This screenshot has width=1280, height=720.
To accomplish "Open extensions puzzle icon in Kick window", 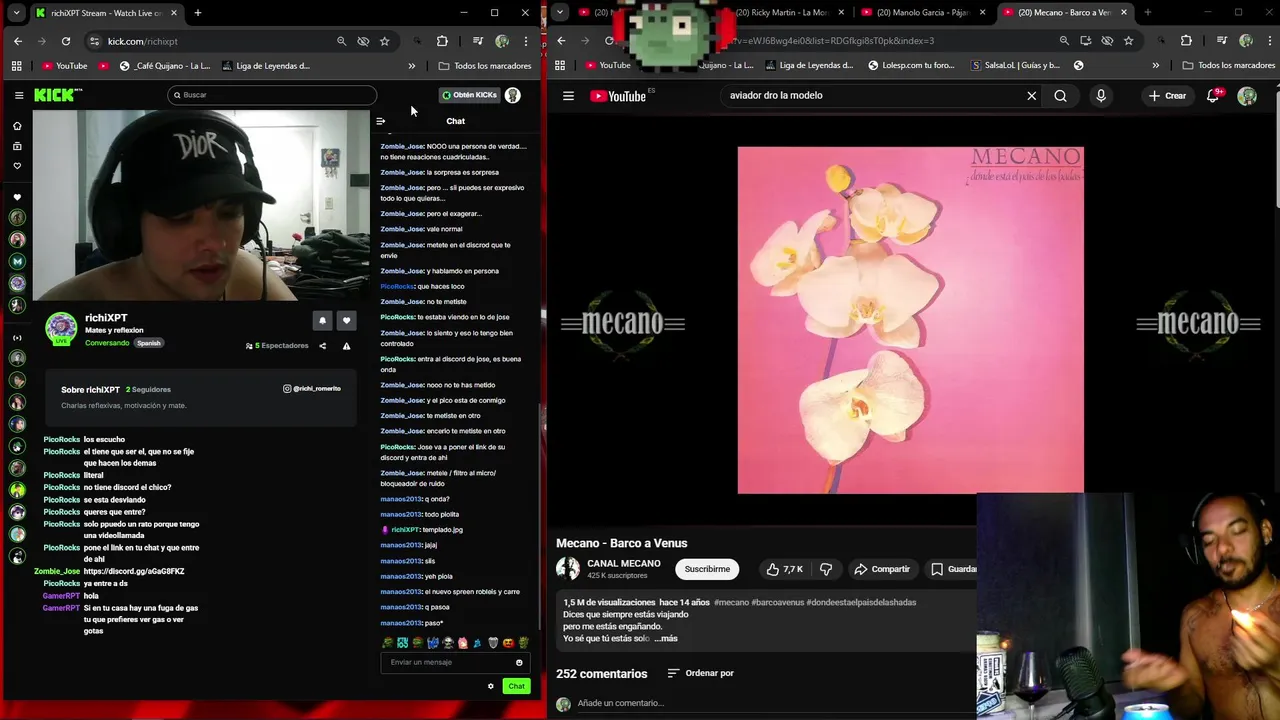I will [x=442, y=41].
